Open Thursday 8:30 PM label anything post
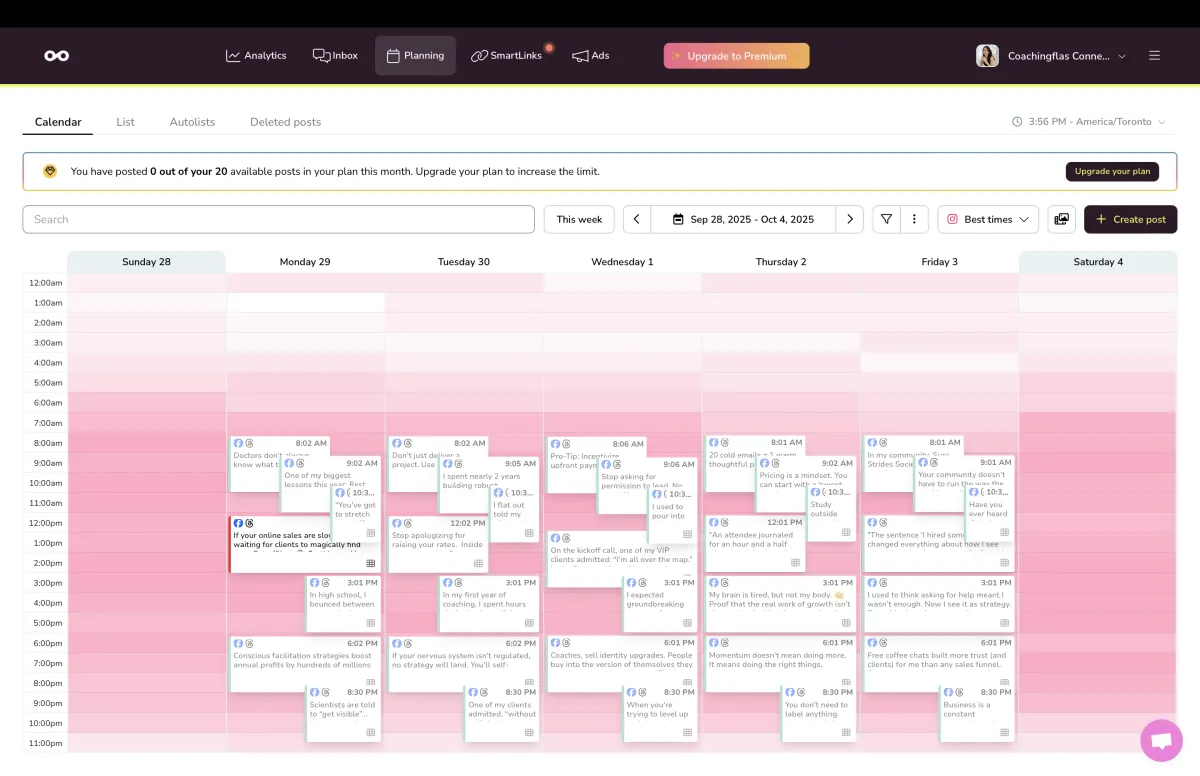 pos(818,712)
